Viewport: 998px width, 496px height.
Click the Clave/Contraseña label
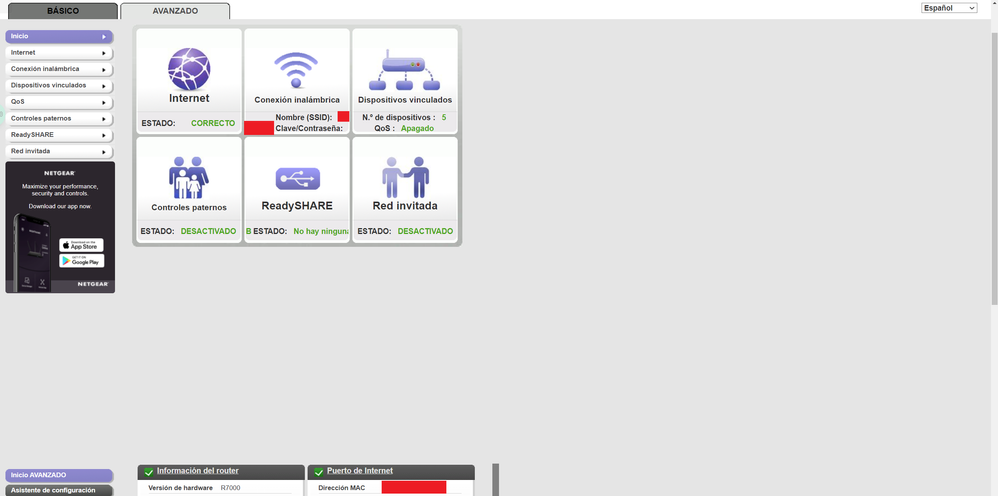click(309, 129)
